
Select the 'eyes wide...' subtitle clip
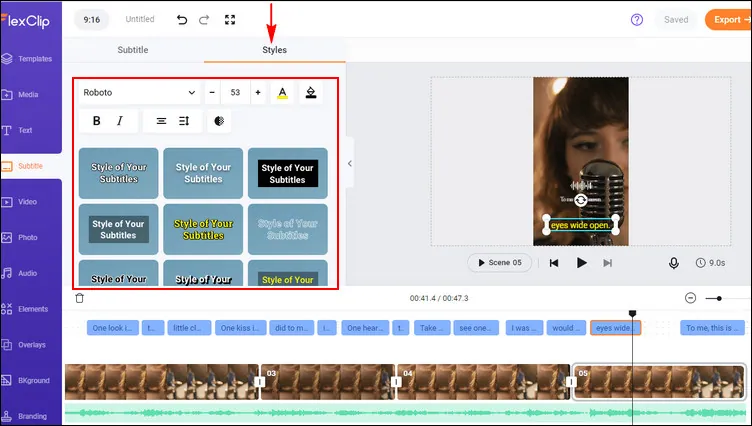coord(615,328)
